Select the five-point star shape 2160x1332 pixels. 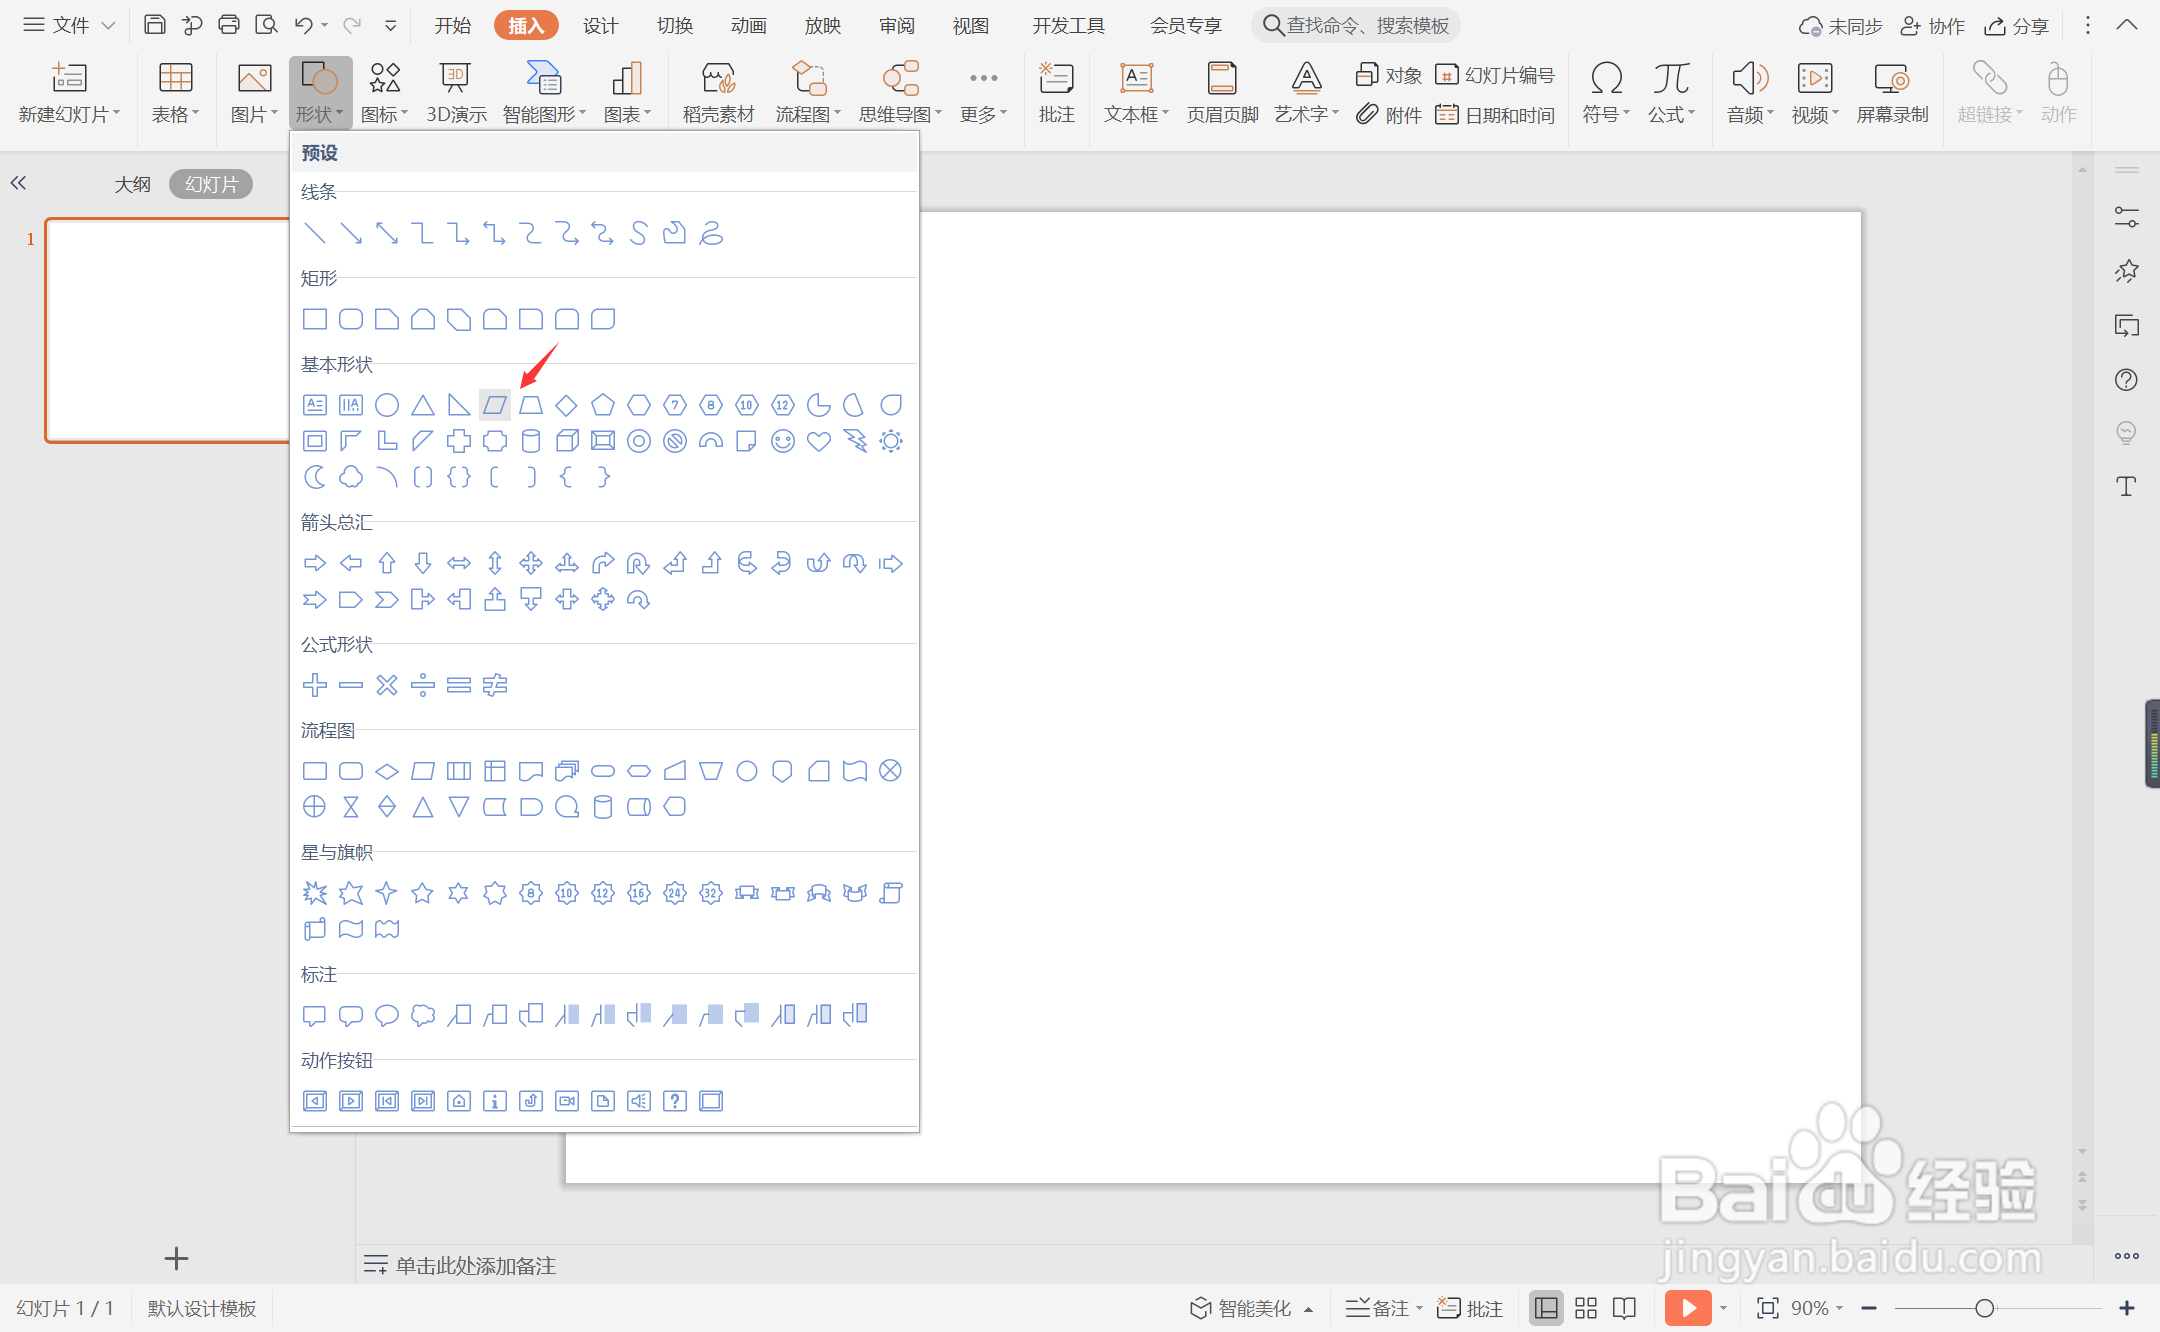click(423, 893)
